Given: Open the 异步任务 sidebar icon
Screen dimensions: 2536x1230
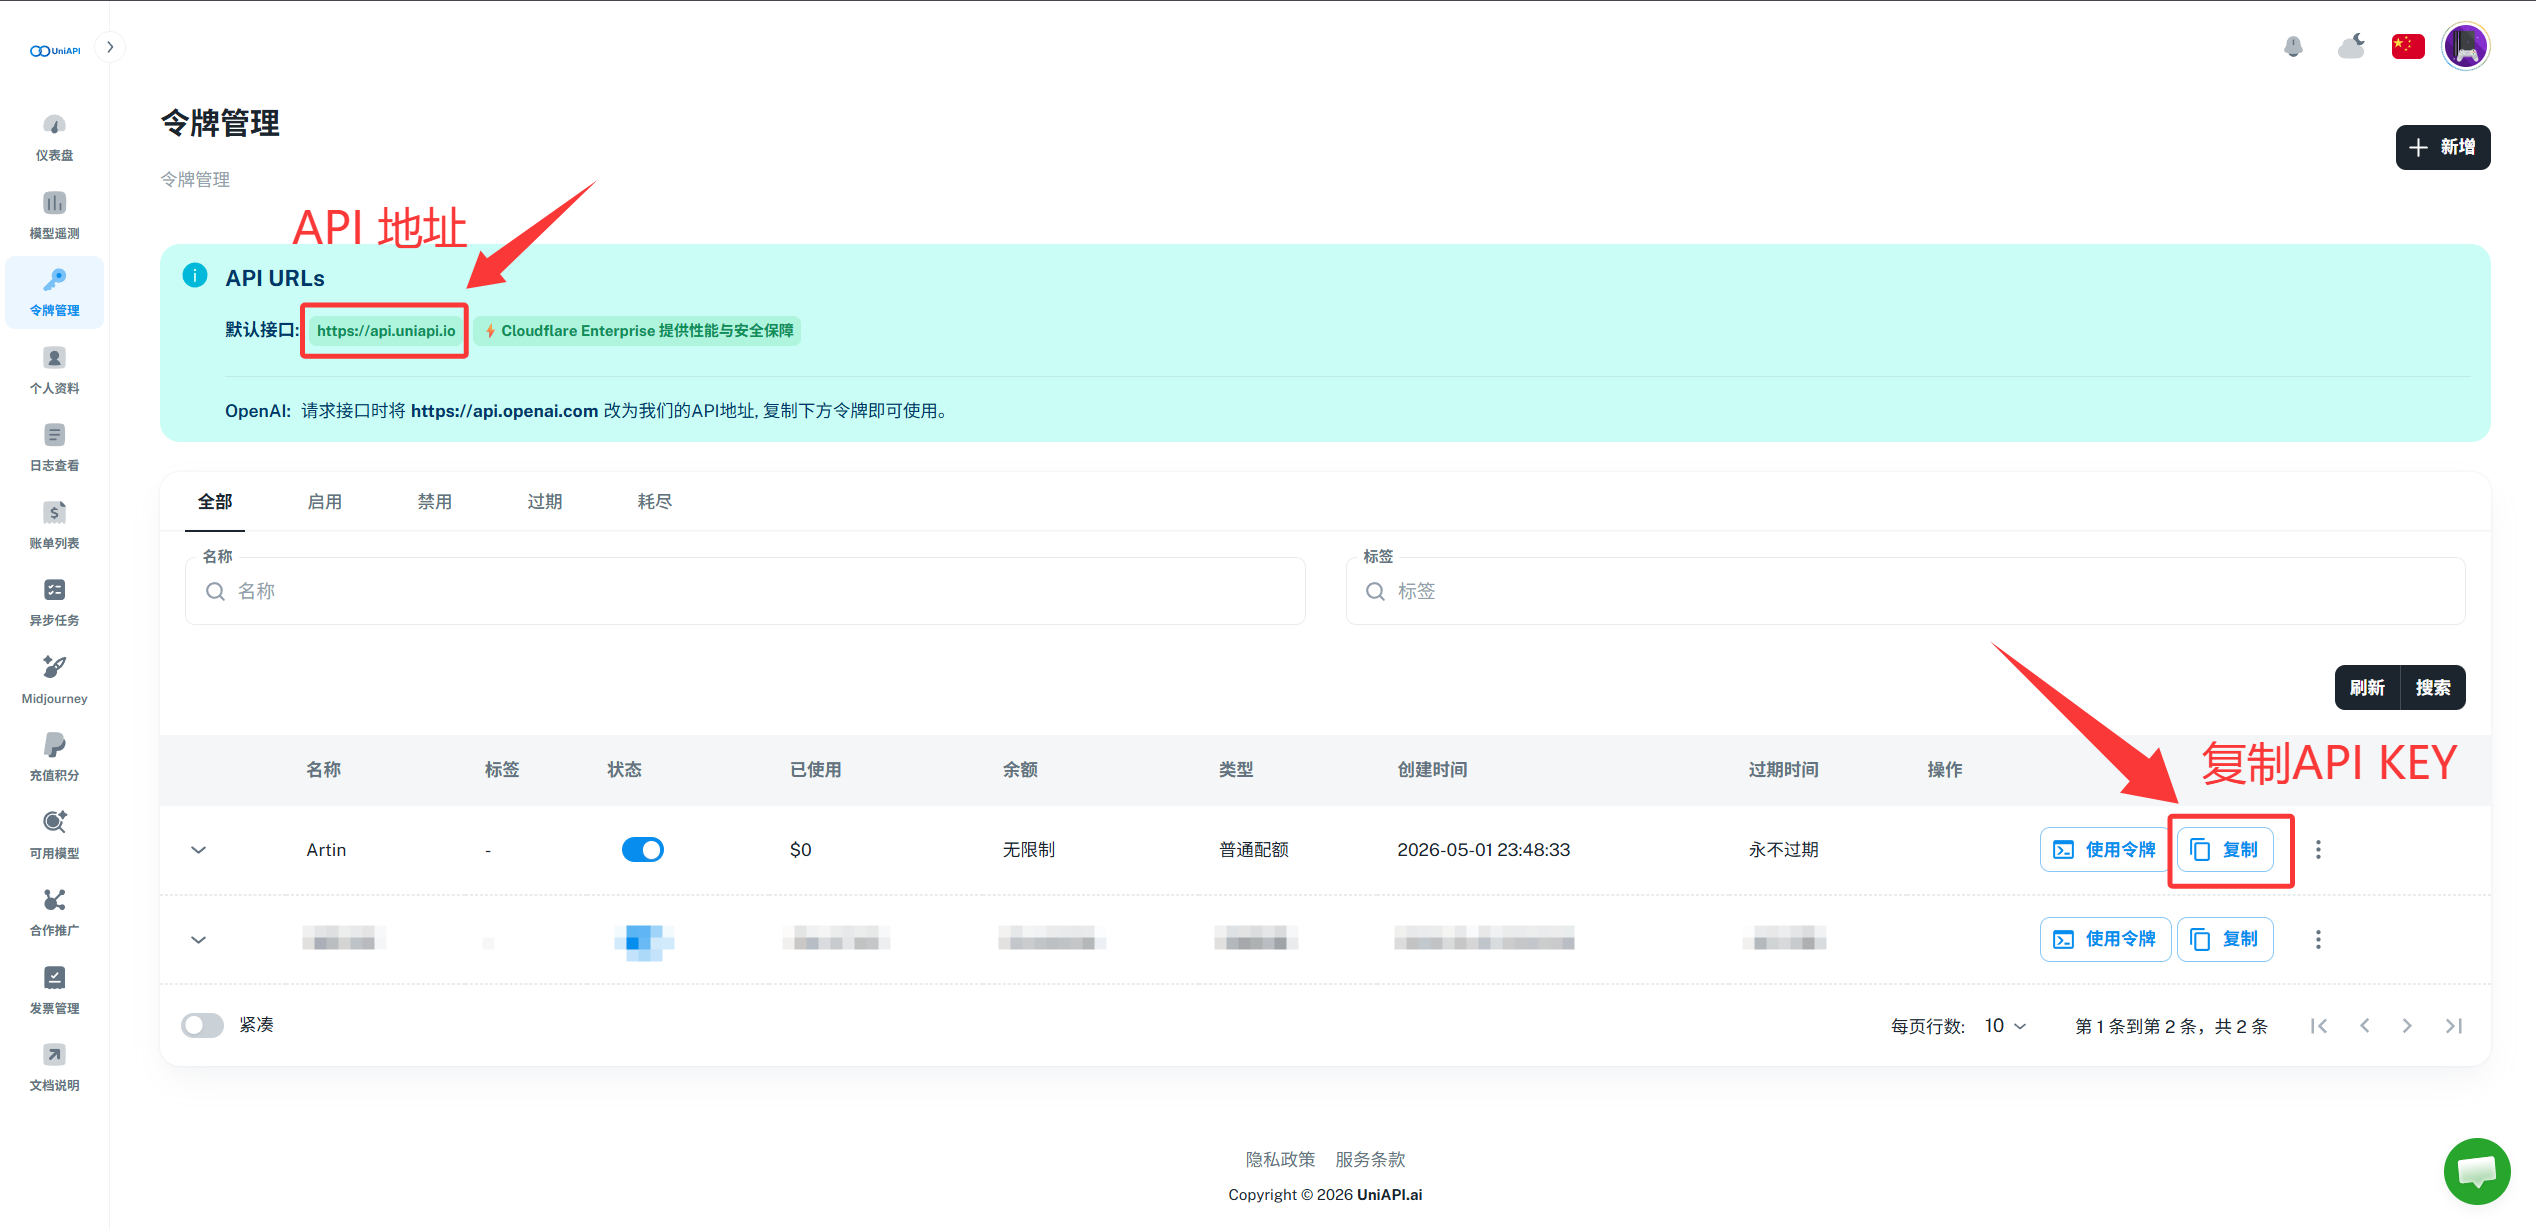Looking at the screenshot, I should 54,590.
